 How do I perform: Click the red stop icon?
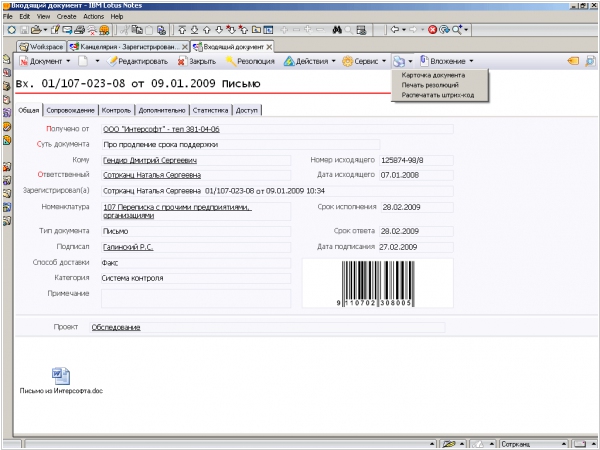tap(432, 29)
